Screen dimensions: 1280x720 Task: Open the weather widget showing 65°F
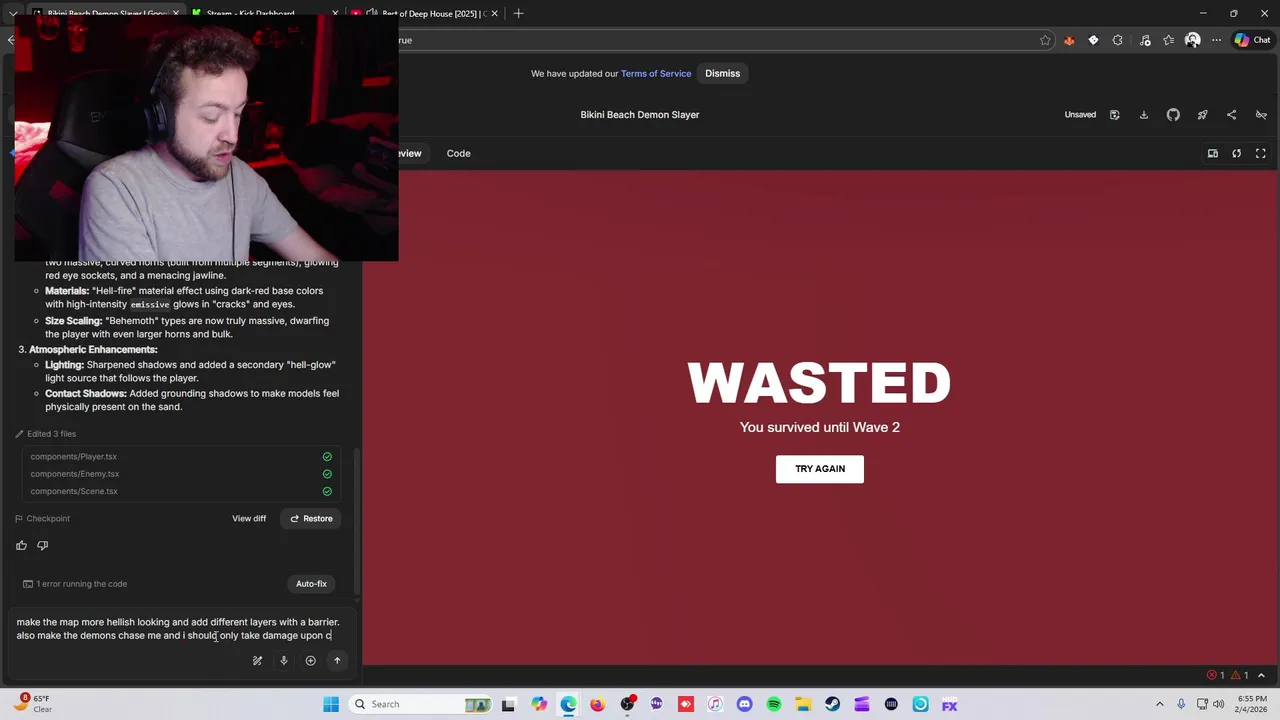pos(33,704)
